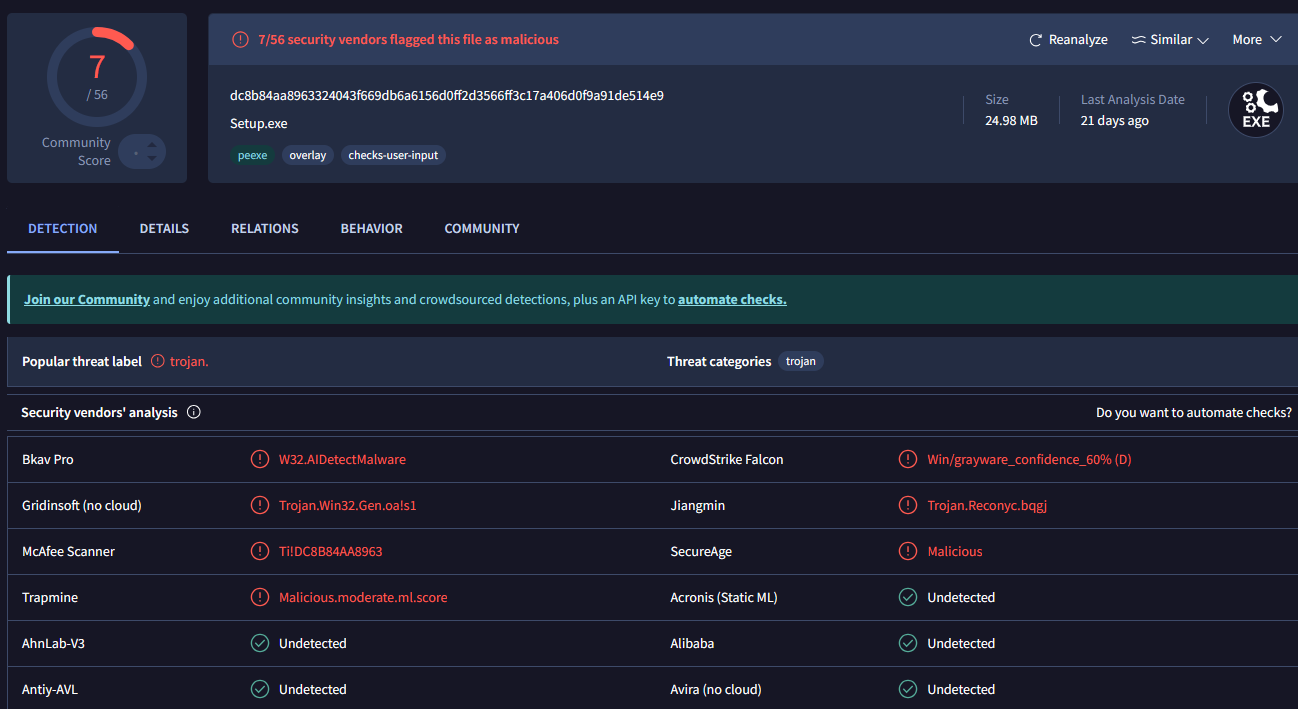Viewport: 1298px width, 709px height.
Task: Open the Relations tab
Action: 265,228
